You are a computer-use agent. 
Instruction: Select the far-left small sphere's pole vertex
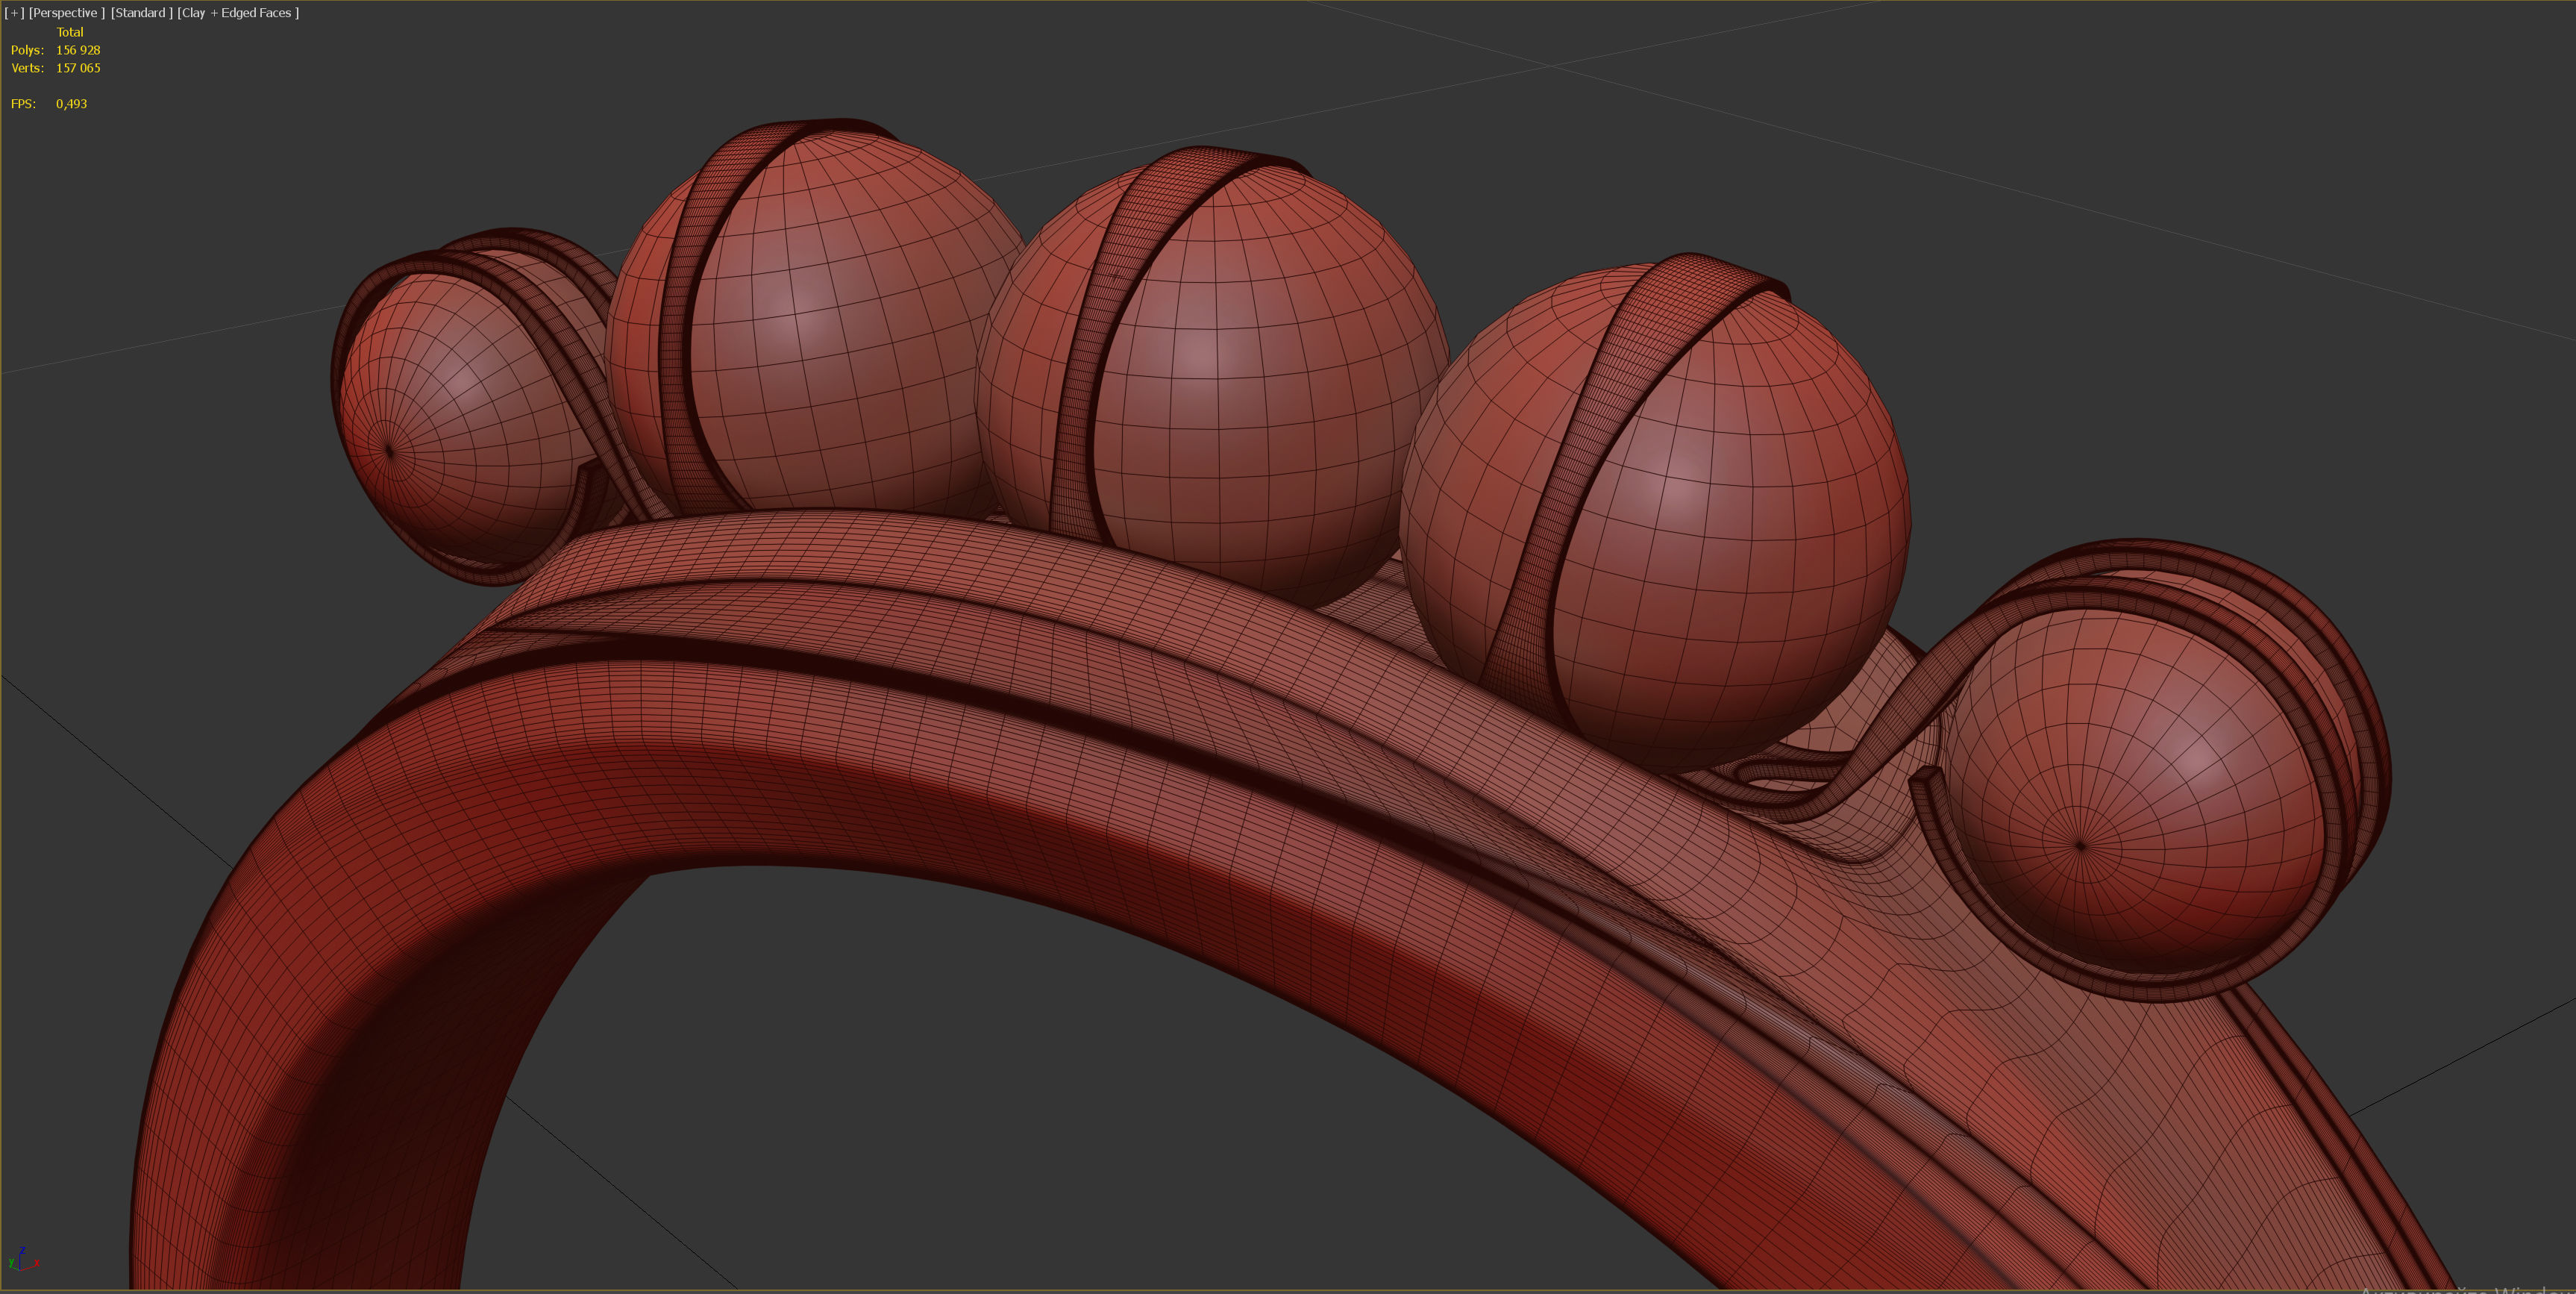390,451
